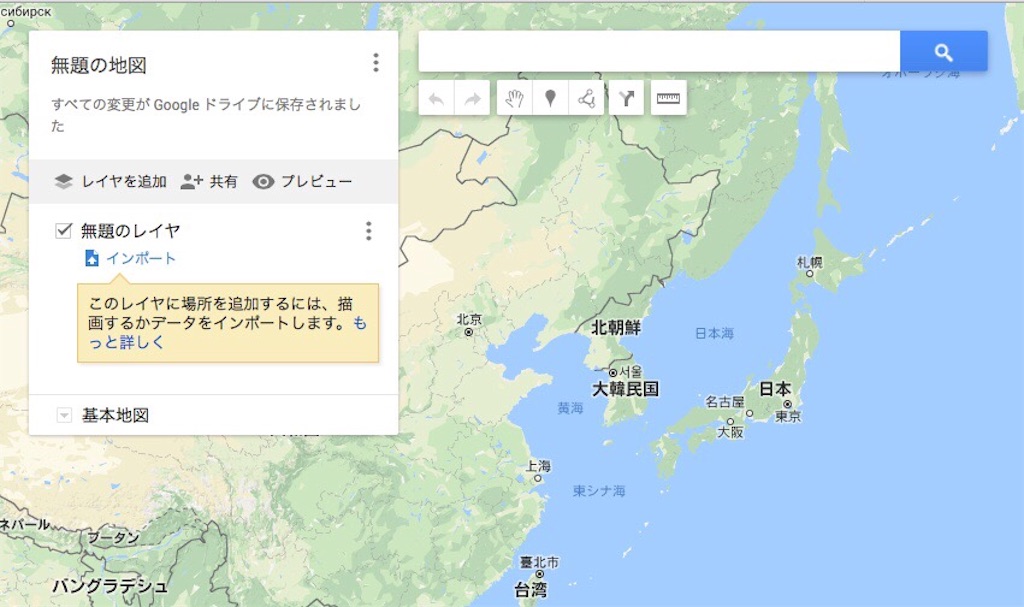Image resolution: width=1024 pixels, height=607 pixels.
Task: Click the 無題のレイヤ layer name
Action: click(131, 231)
